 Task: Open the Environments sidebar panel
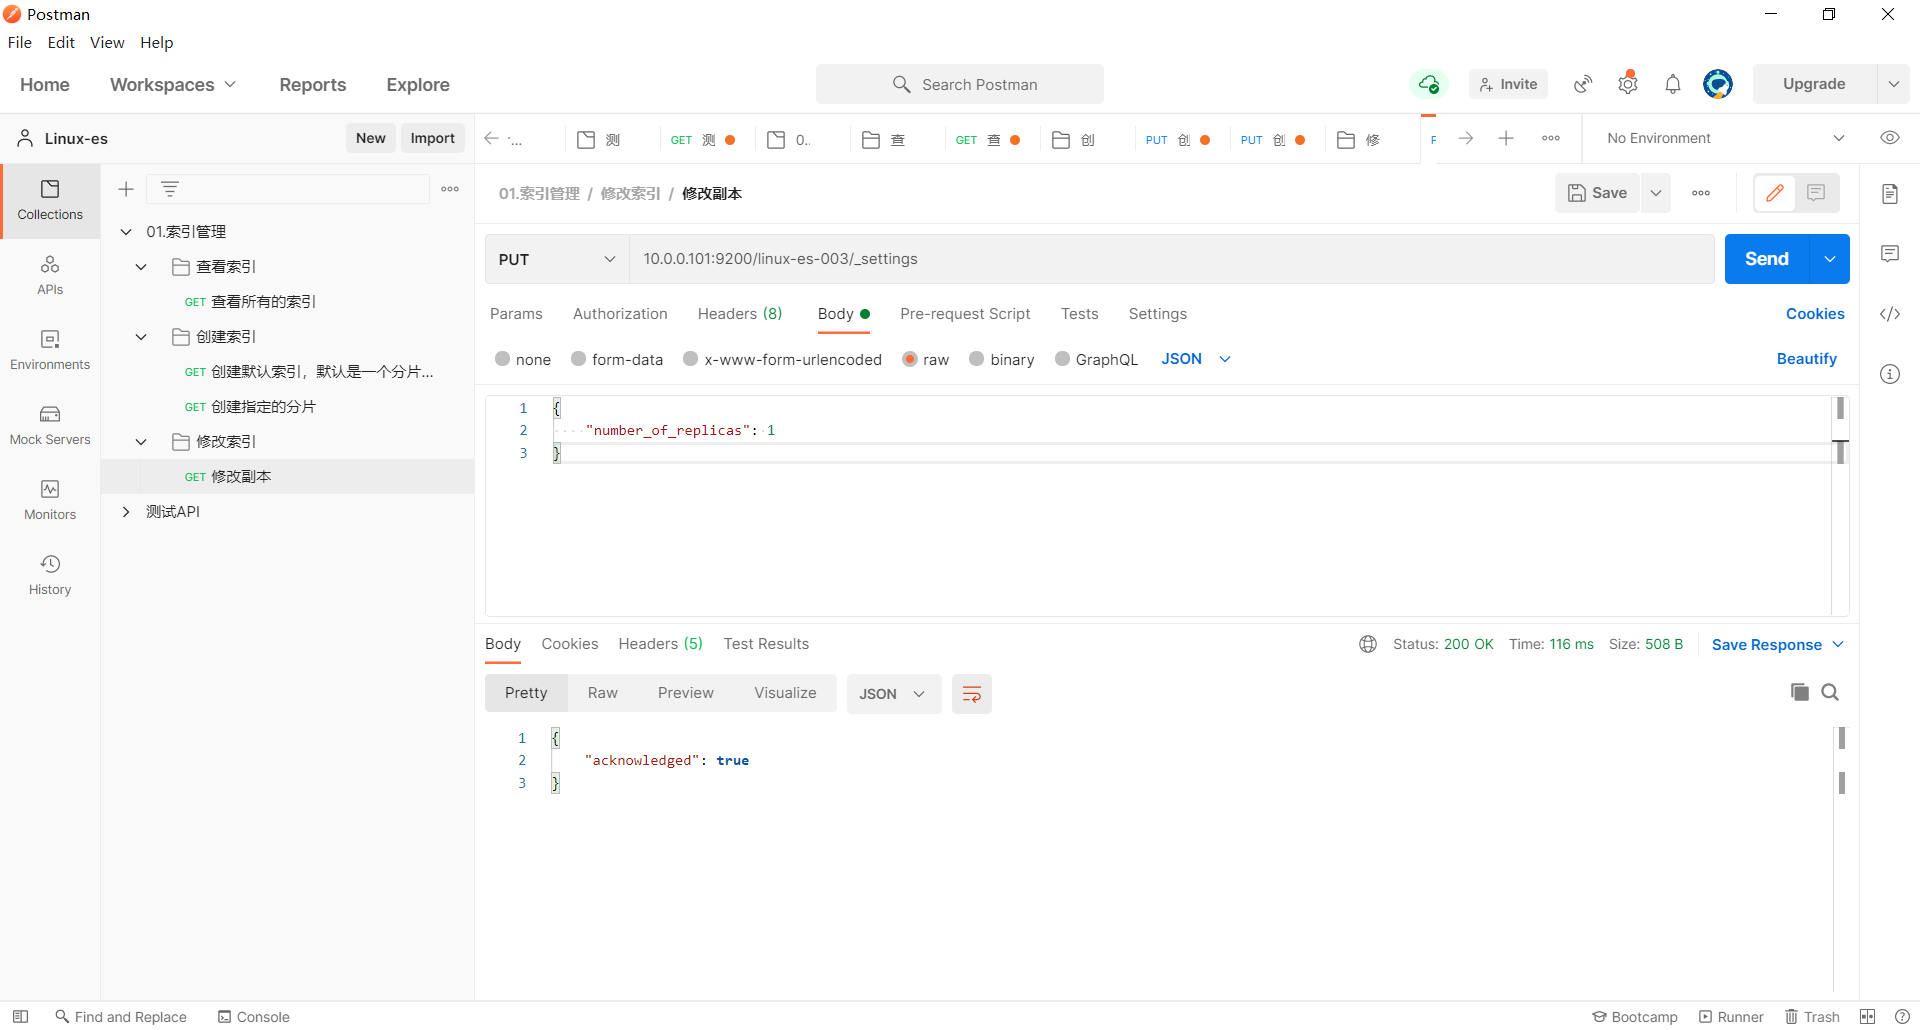coord(50,351)
